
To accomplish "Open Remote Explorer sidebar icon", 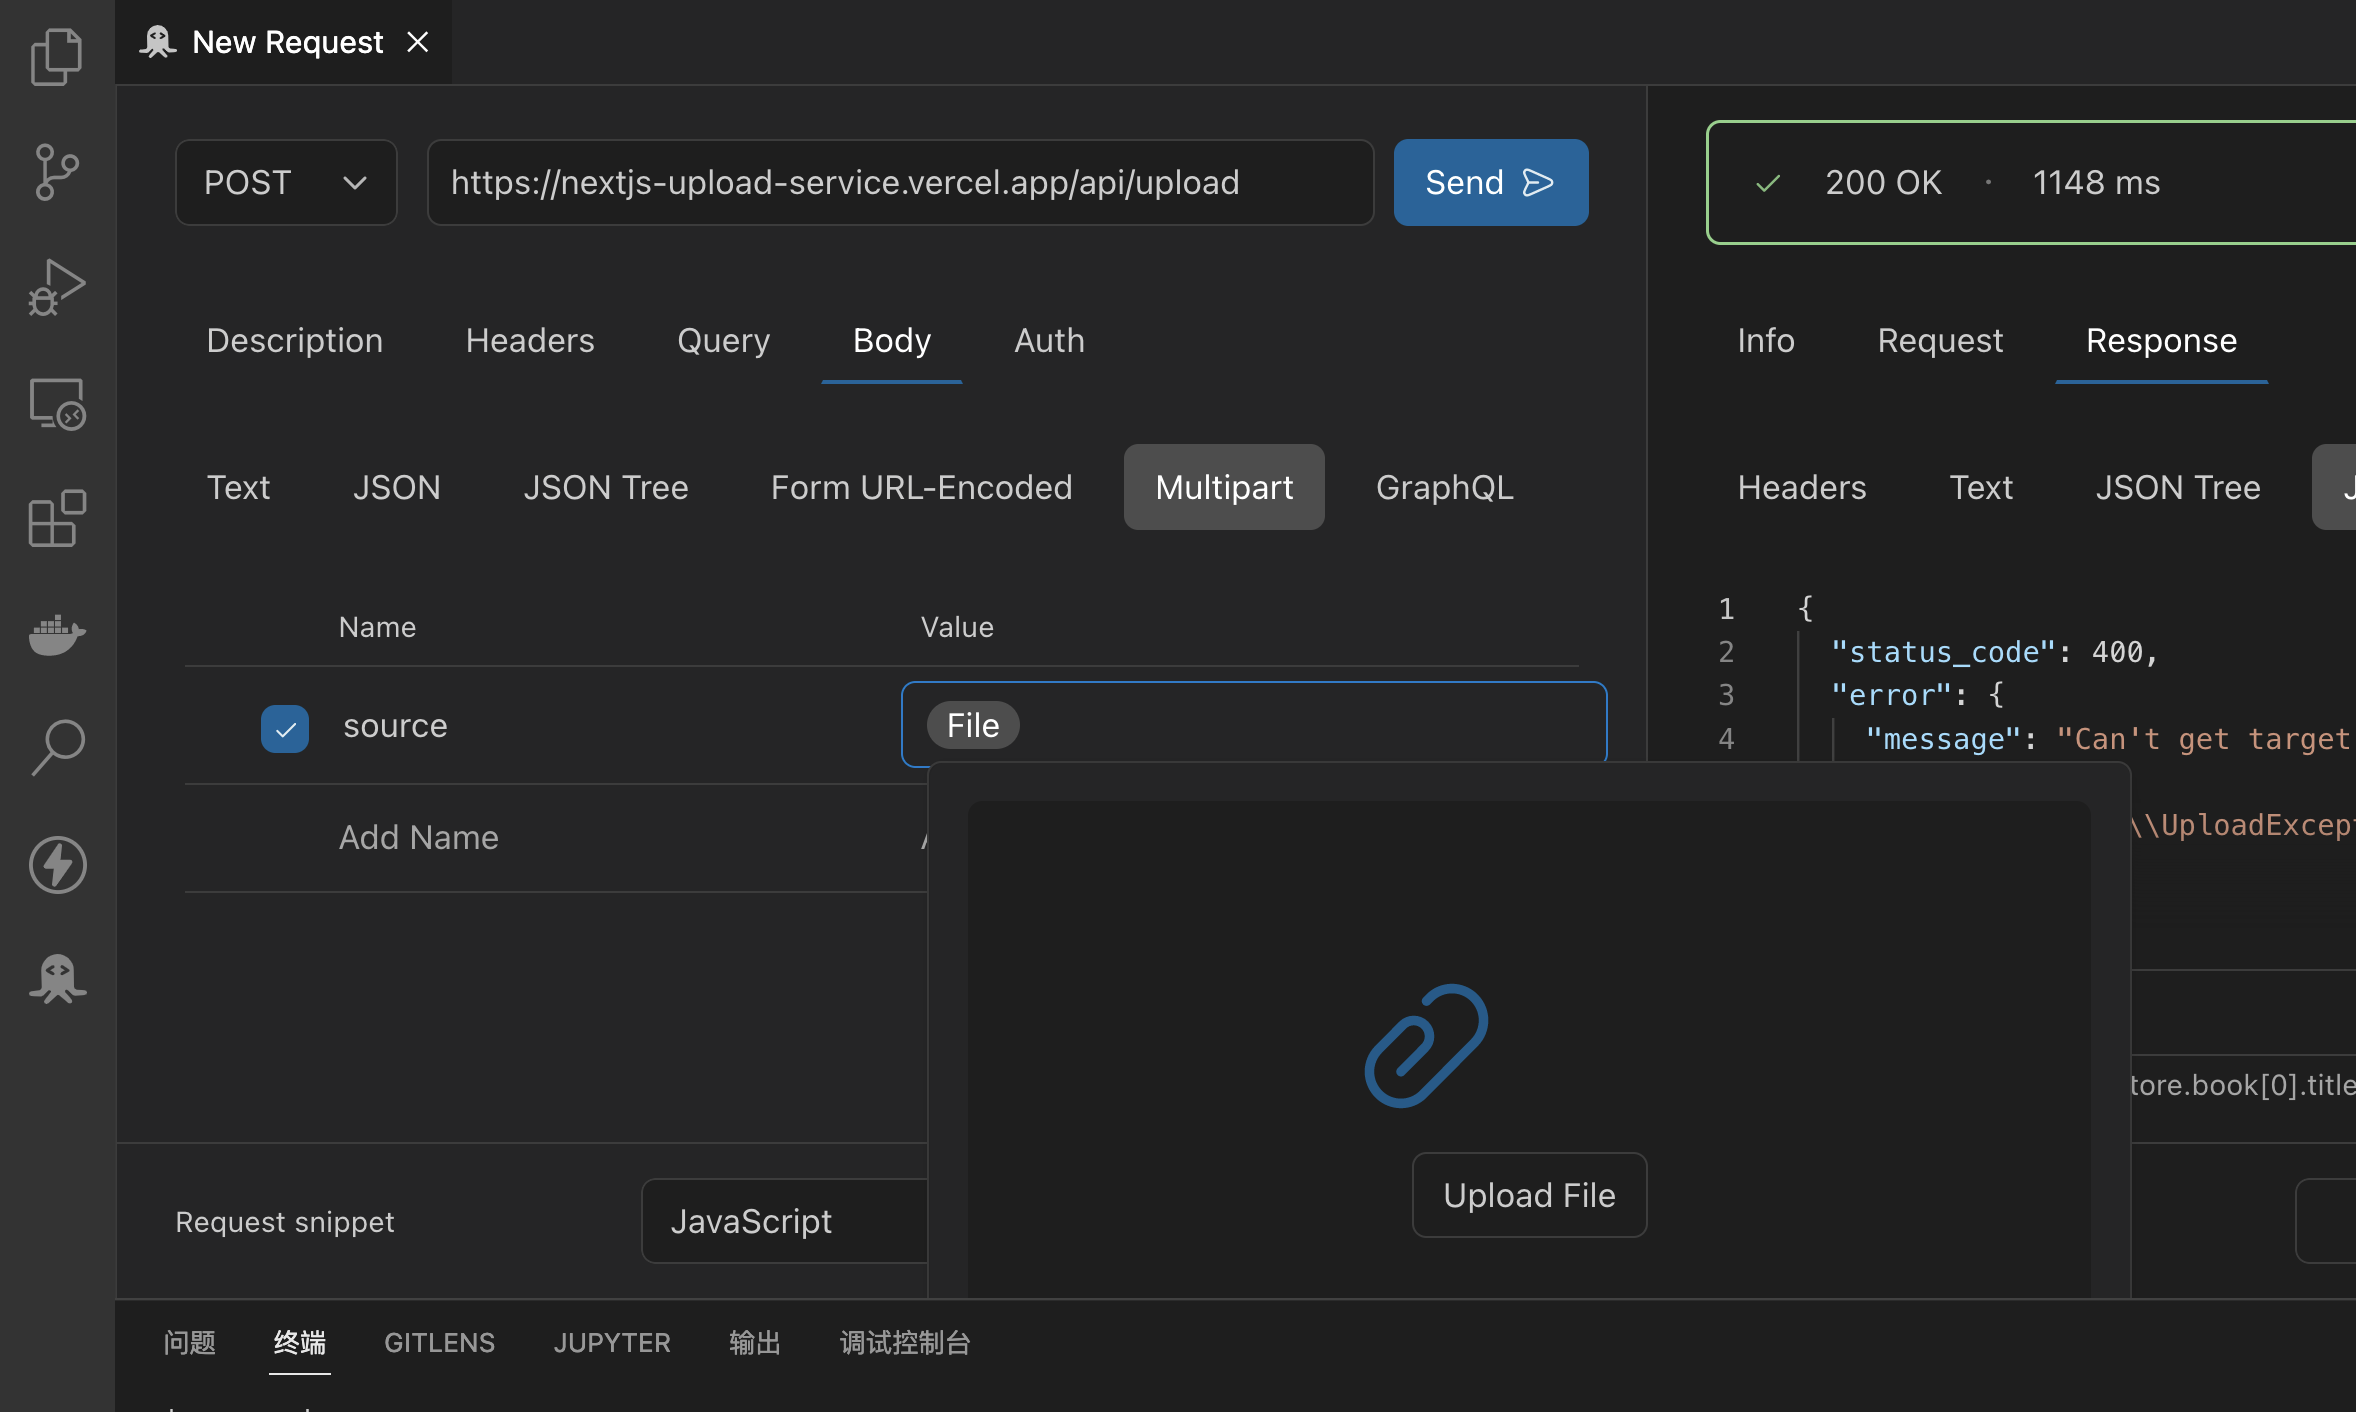I will point(57,404).
